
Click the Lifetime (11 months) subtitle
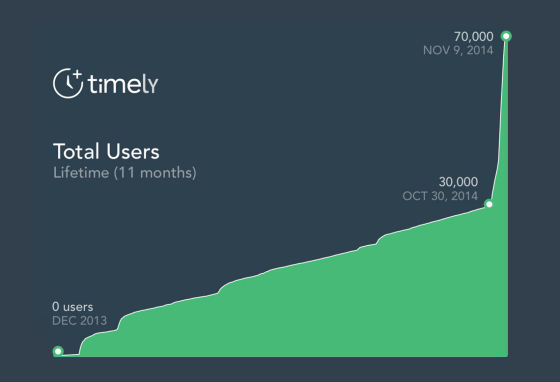click(x=125, y=173)
